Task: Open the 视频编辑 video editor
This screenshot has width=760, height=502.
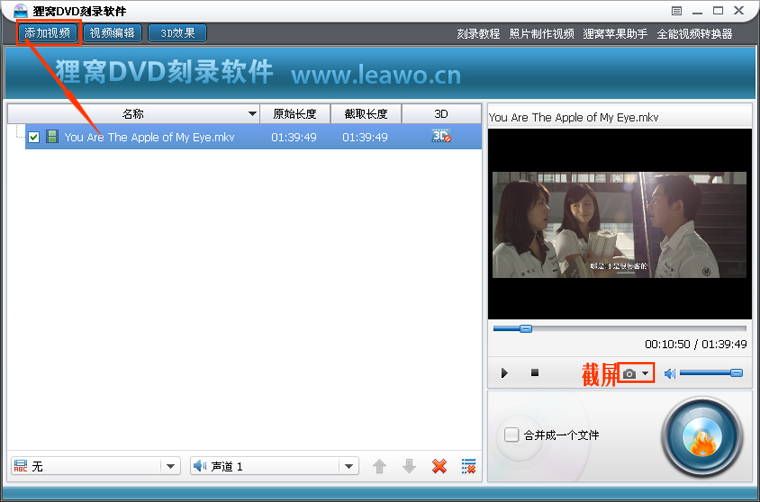Action: [x=112, y=33]
